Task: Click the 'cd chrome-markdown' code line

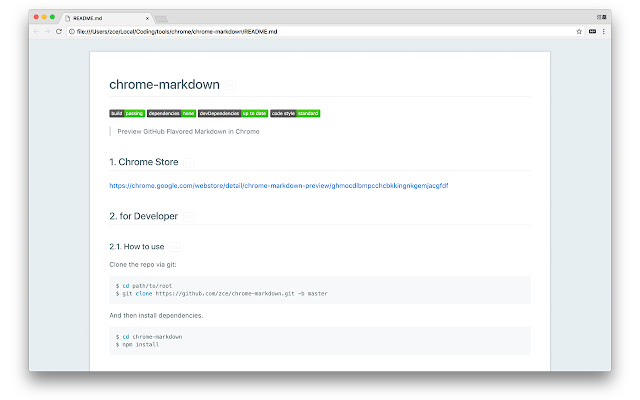Action: click(x=149, y=337)
